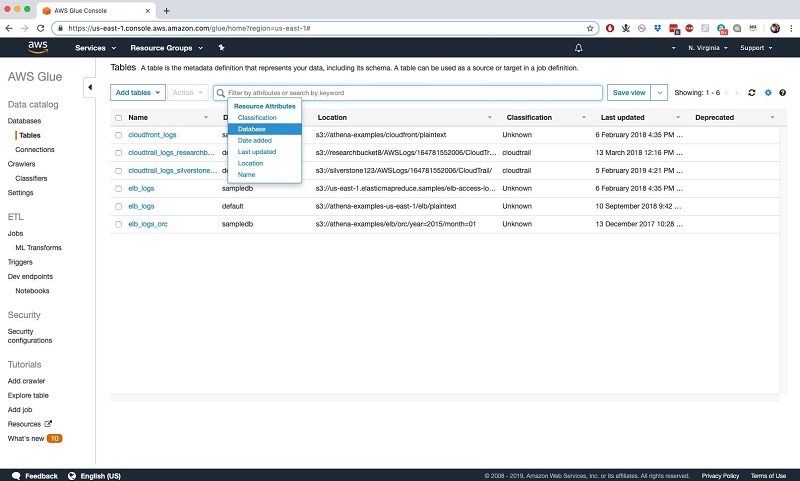Screen dimensions: 800x481
Task: Click the AWS logo home icon
Action: (38, 47)
